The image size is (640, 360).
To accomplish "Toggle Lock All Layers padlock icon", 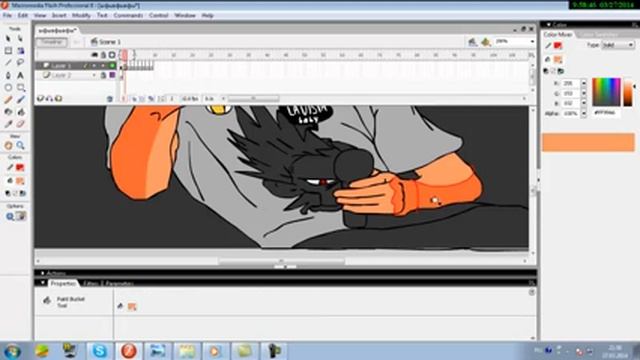I will (x=104, y=55).
